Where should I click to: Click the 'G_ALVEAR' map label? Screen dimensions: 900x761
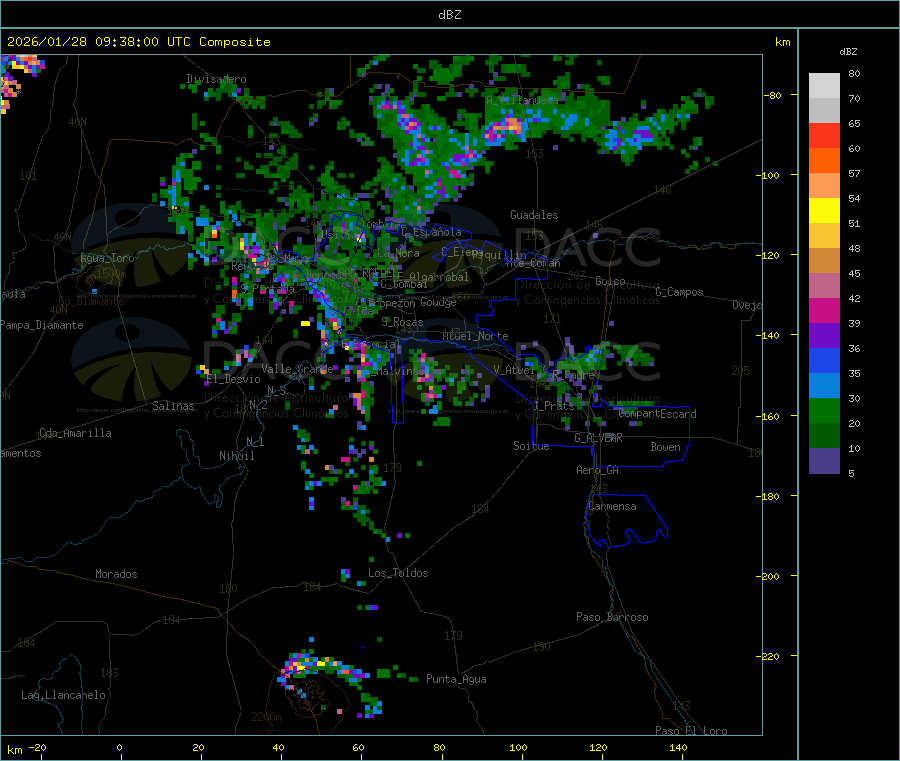(598, 438)
